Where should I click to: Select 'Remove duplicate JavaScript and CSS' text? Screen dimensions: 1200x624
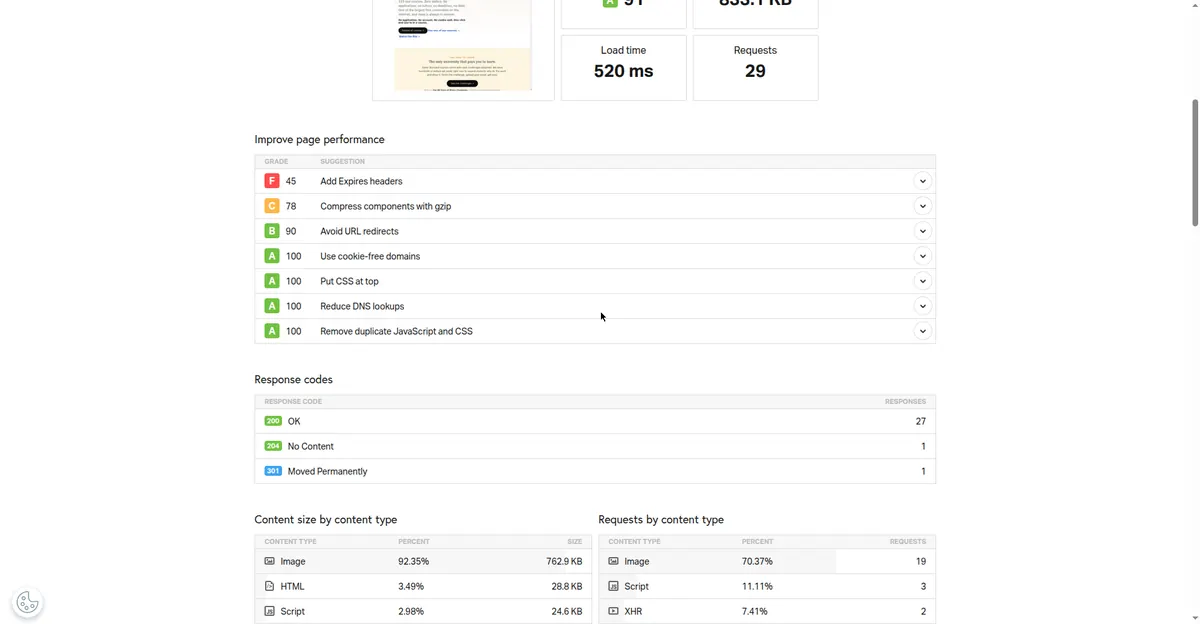point(396,331)
